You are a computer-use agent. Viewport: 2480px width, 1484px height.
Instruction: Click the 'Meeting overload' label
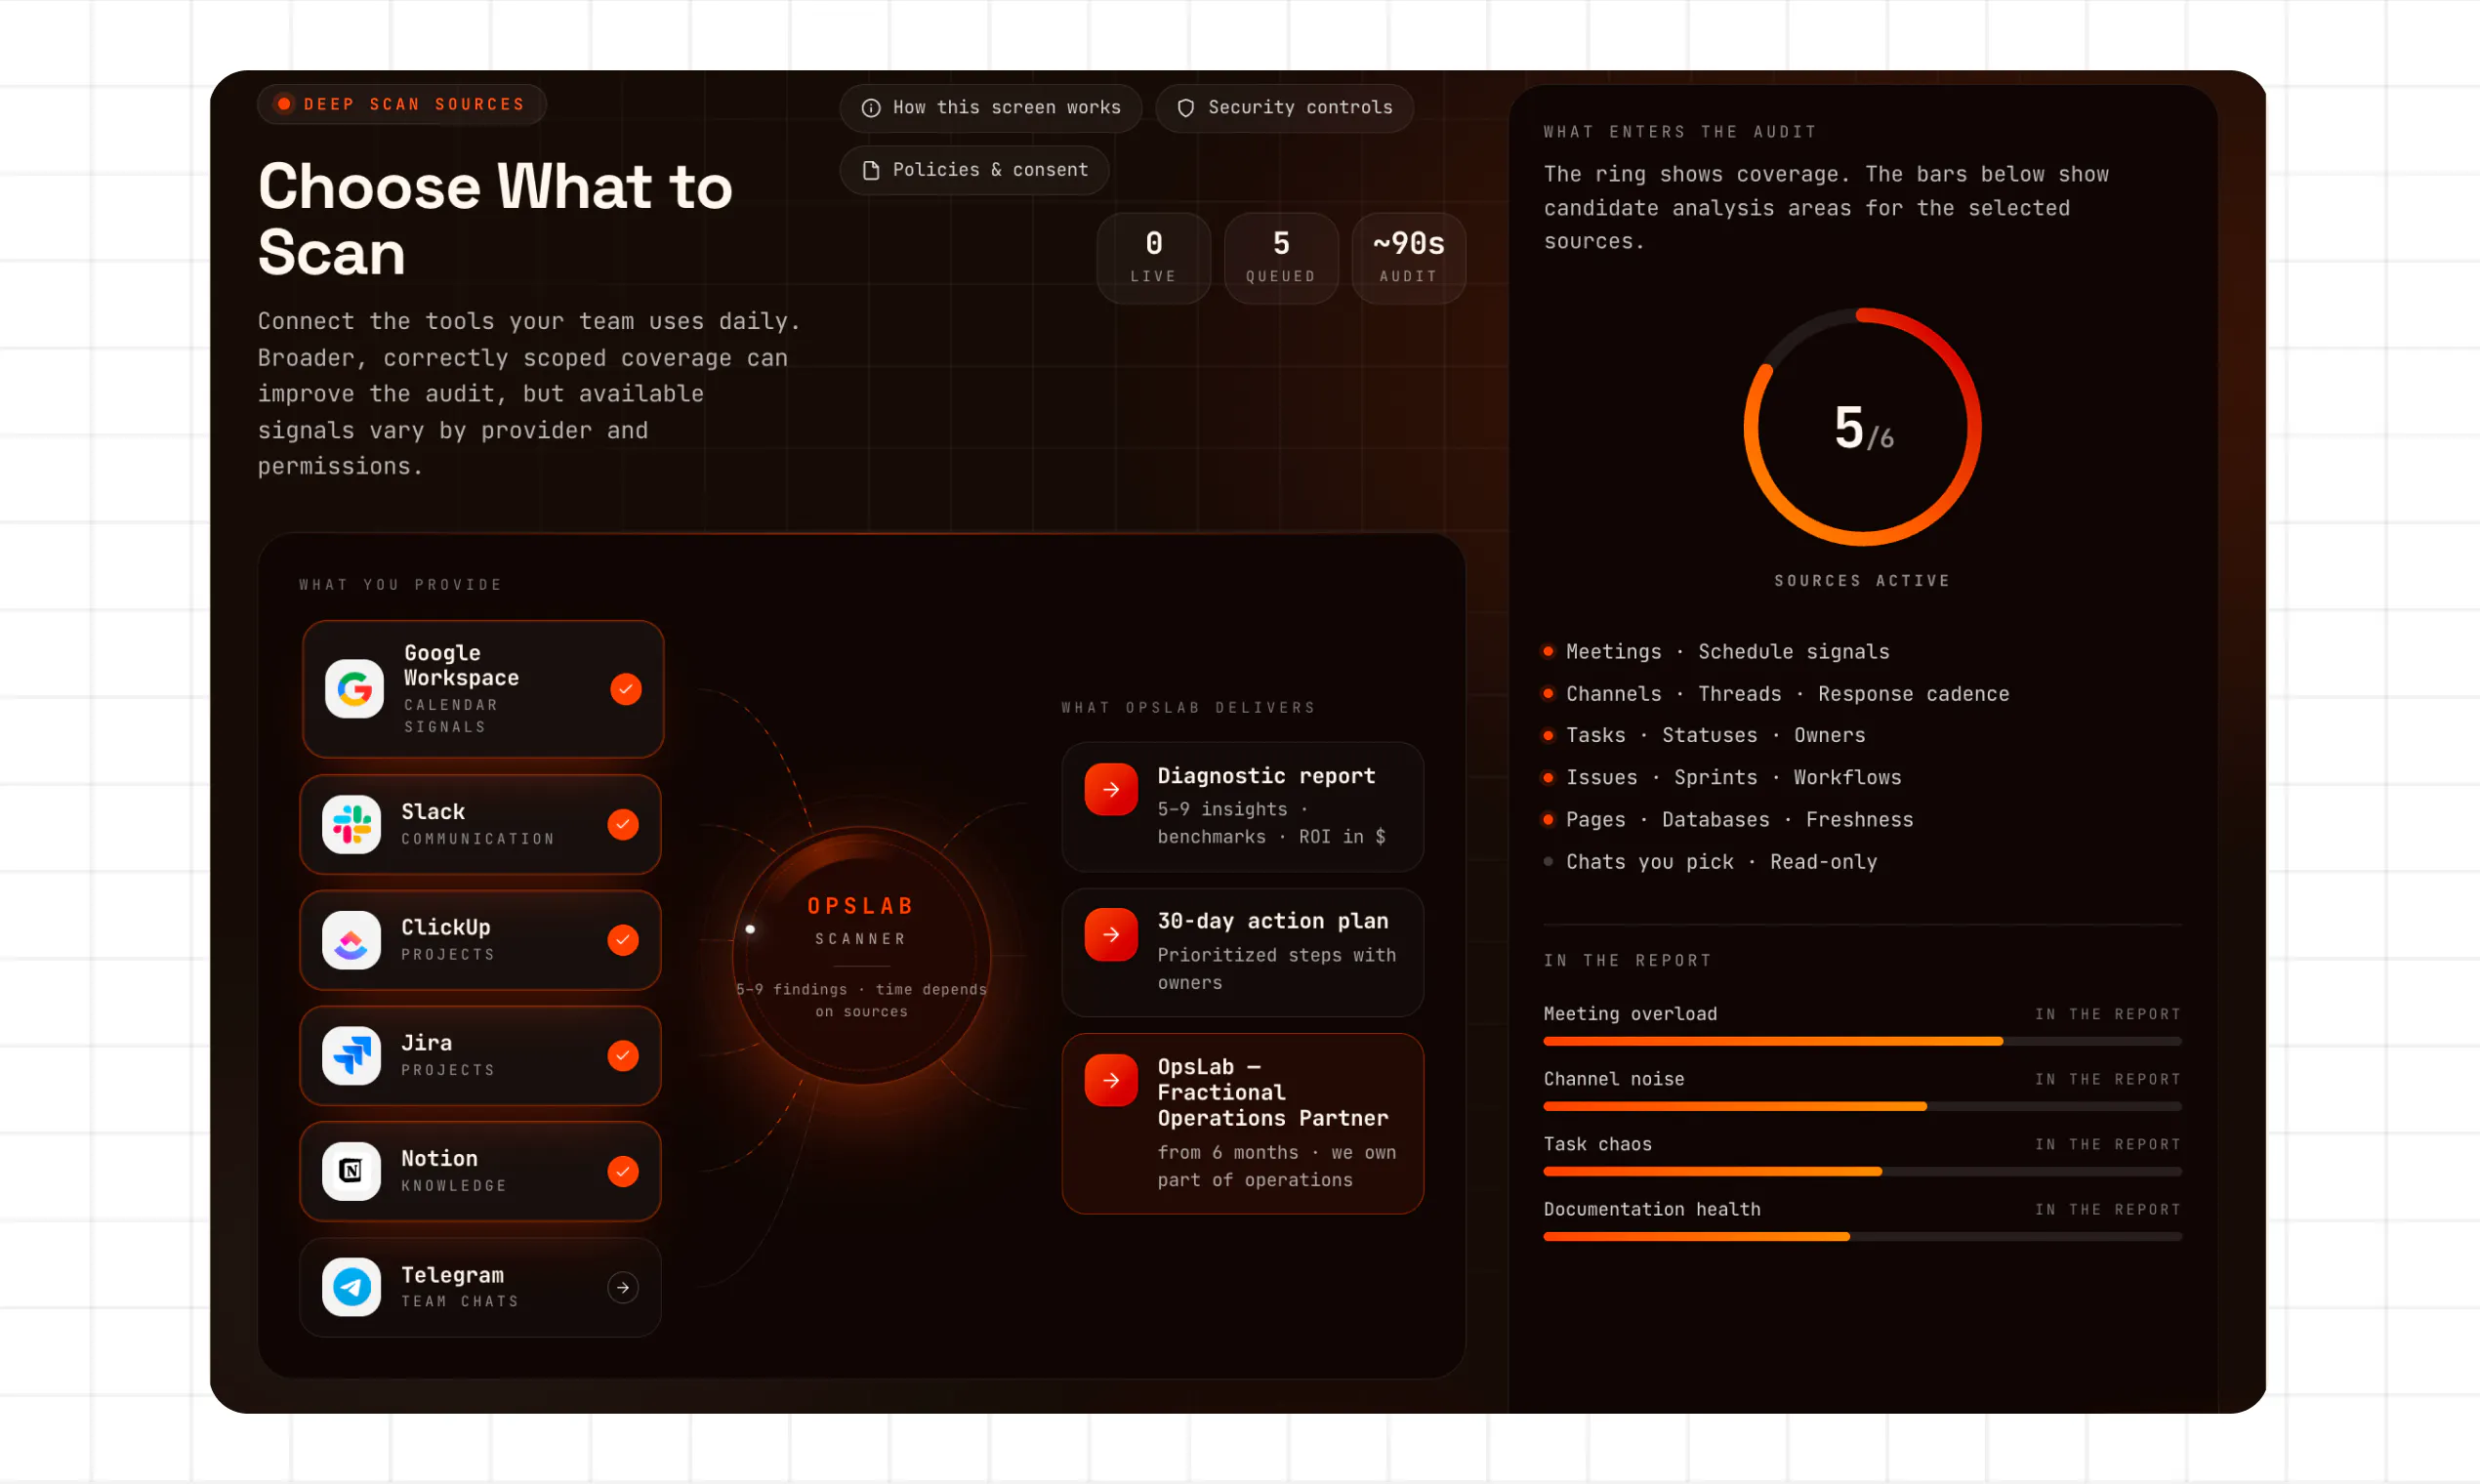pyautogui.click(x=1630, y=1014)
